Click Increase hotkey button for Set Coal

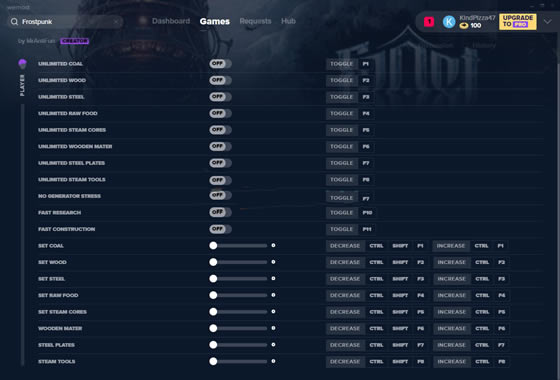[451, 246]
